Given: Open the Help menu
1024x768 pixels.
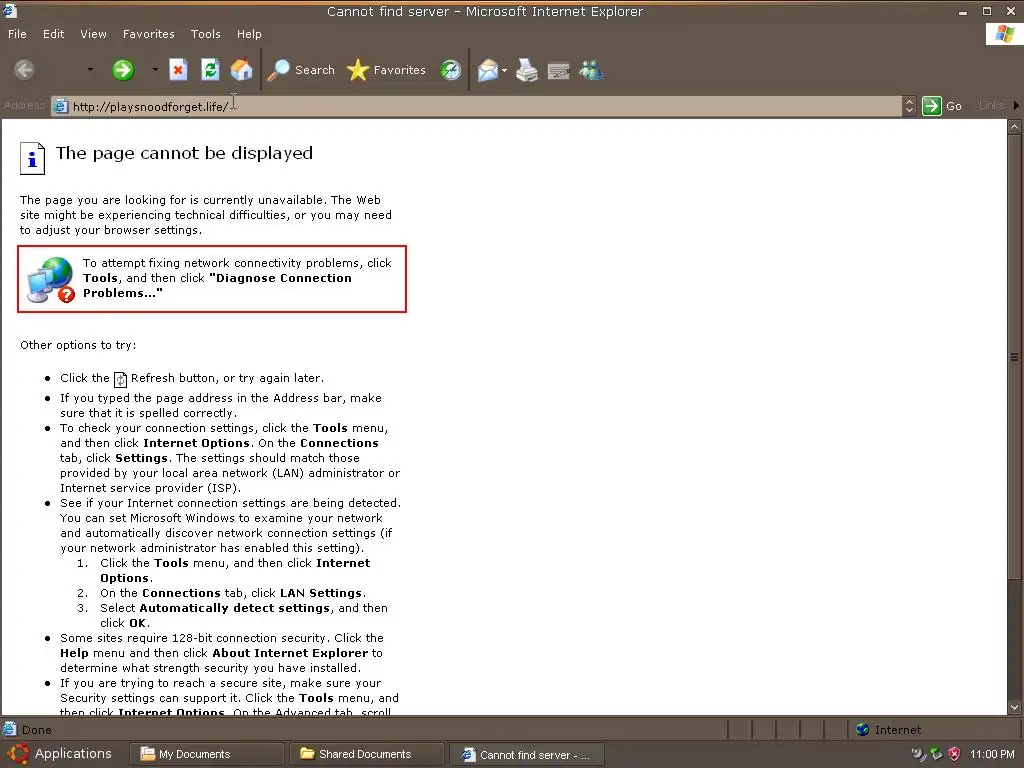Looking at the screenshot, I should point(249,34).
